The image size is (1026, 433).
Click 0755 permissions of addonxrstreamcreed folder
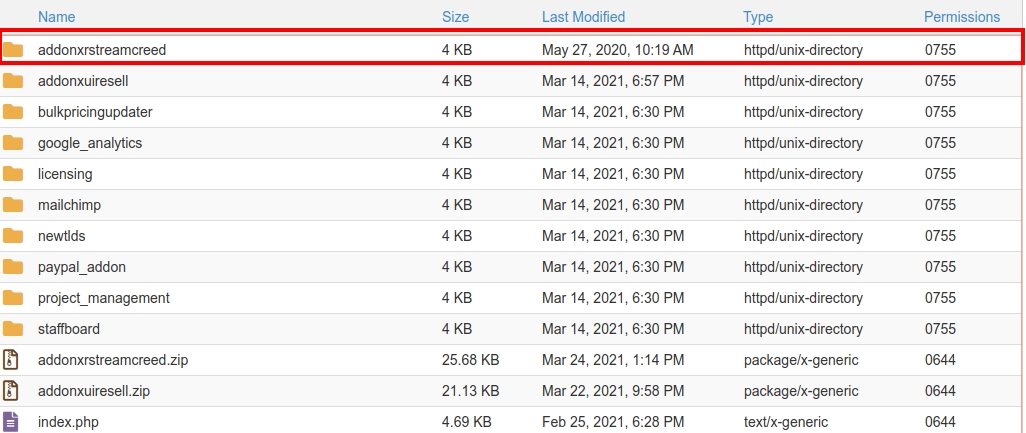[x=940, y=50]
